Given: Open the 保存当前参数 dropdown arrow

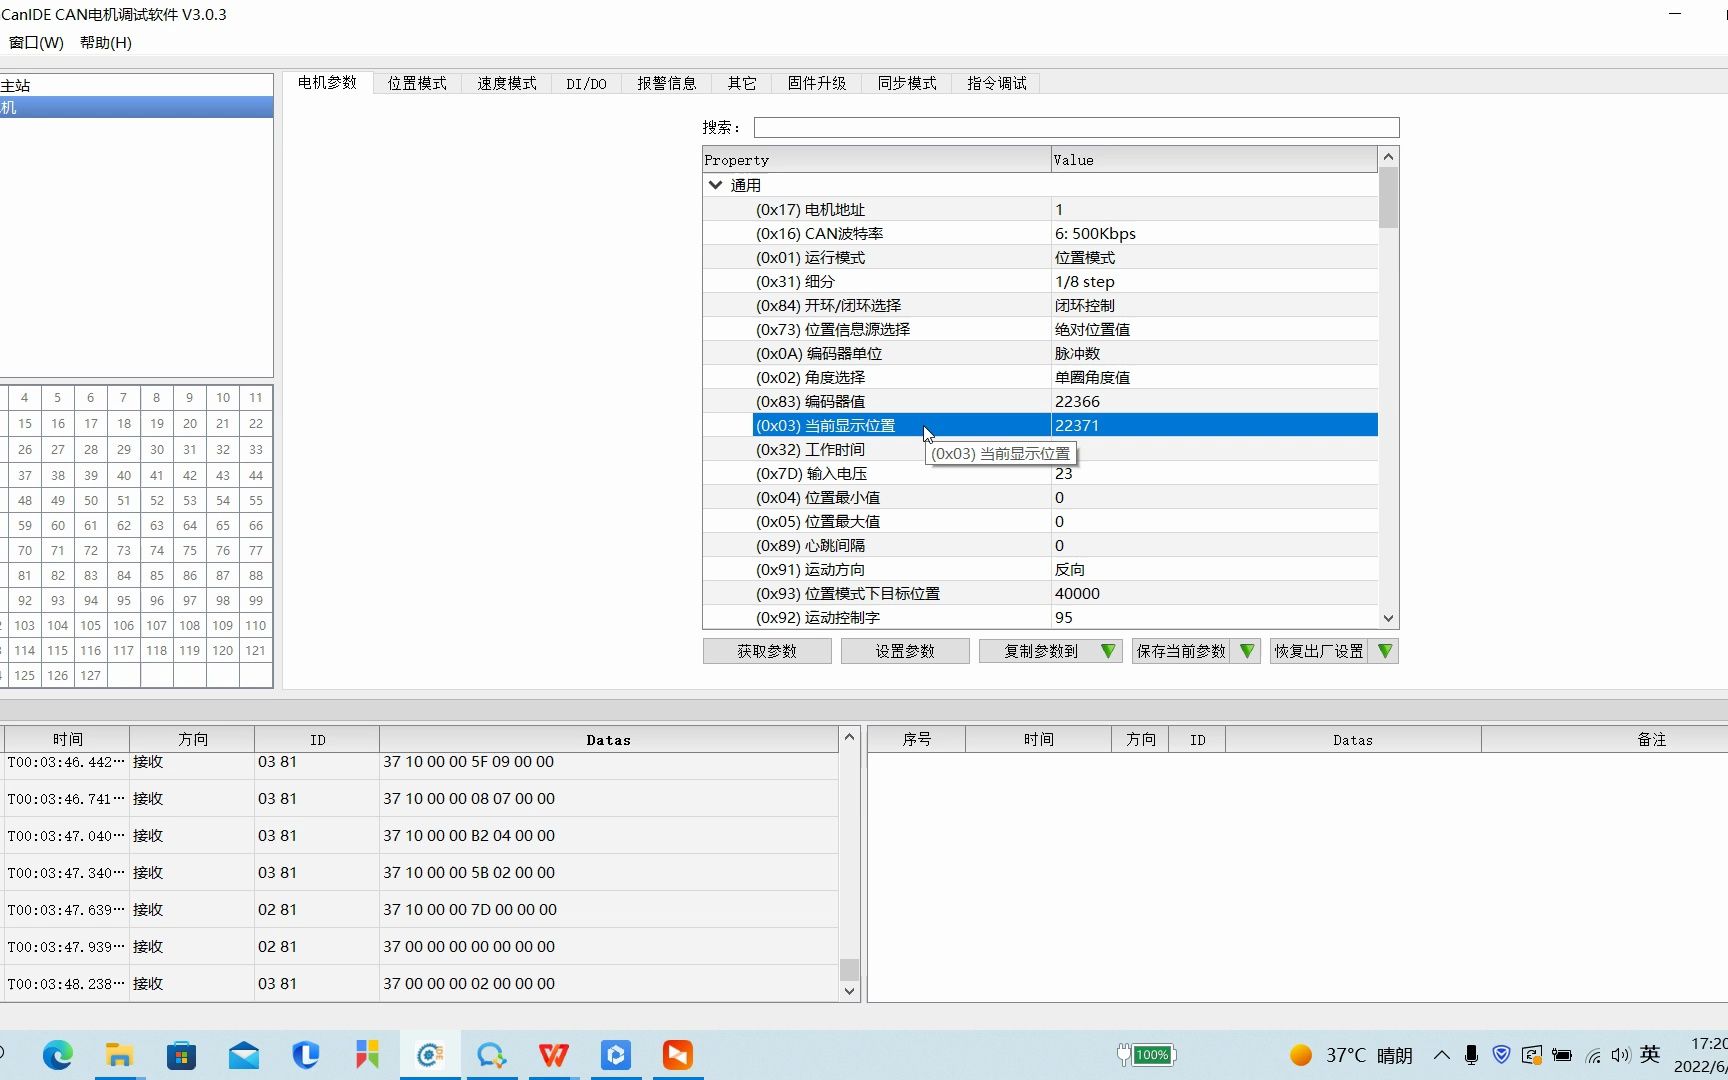Looking at the screenshot, I should tap(1246, 651).
